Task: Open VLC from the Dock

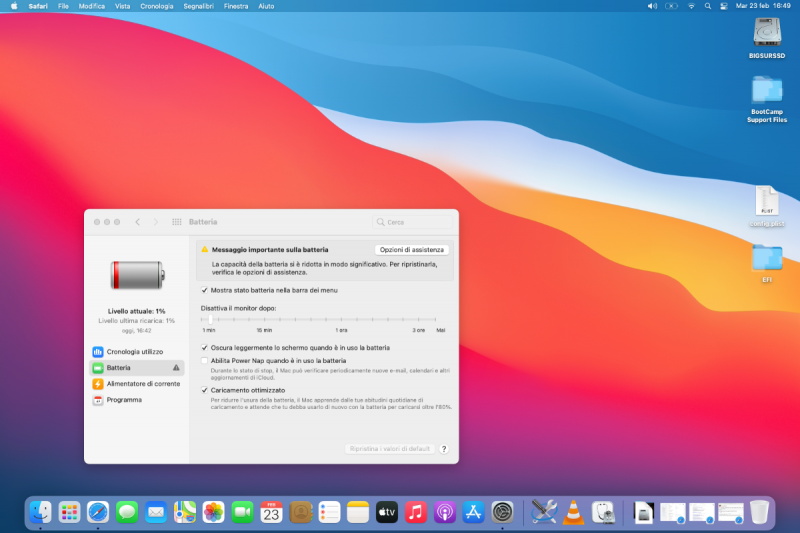Action: [573, 512]
